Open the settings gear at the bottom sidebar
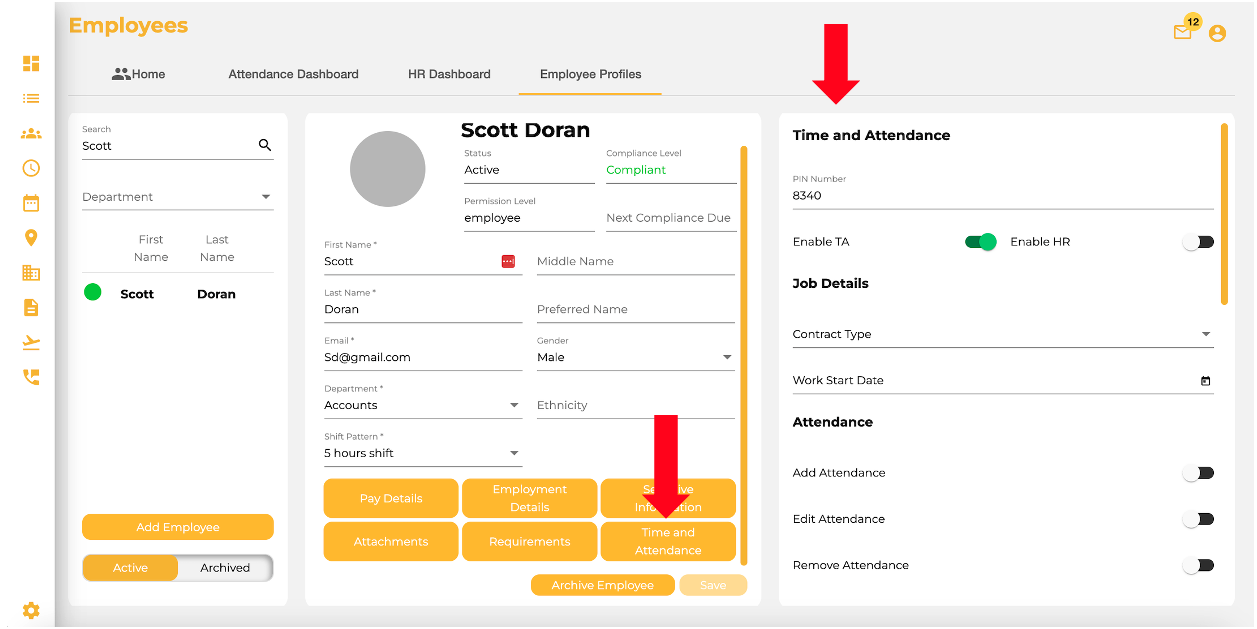Viewport: 1257px width, 629px height. pyautogui.click(x=30, y=610)
